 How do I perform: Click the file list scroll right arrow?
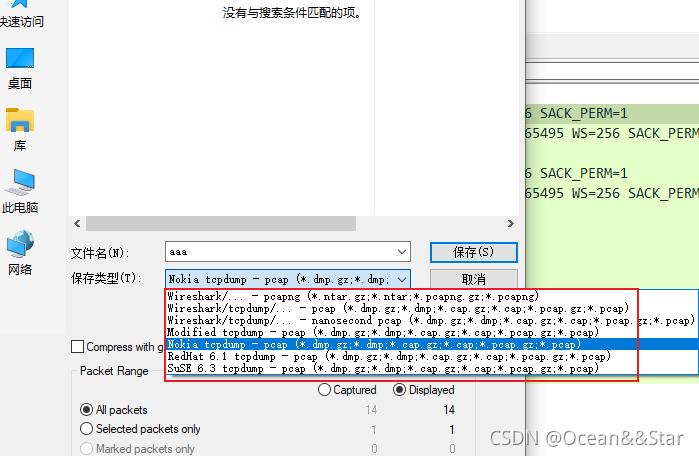click(511, 223)
